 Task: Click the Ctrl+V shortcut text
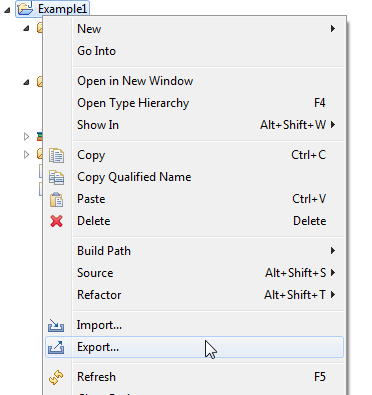pyautogui.click(x=309, y=199)
